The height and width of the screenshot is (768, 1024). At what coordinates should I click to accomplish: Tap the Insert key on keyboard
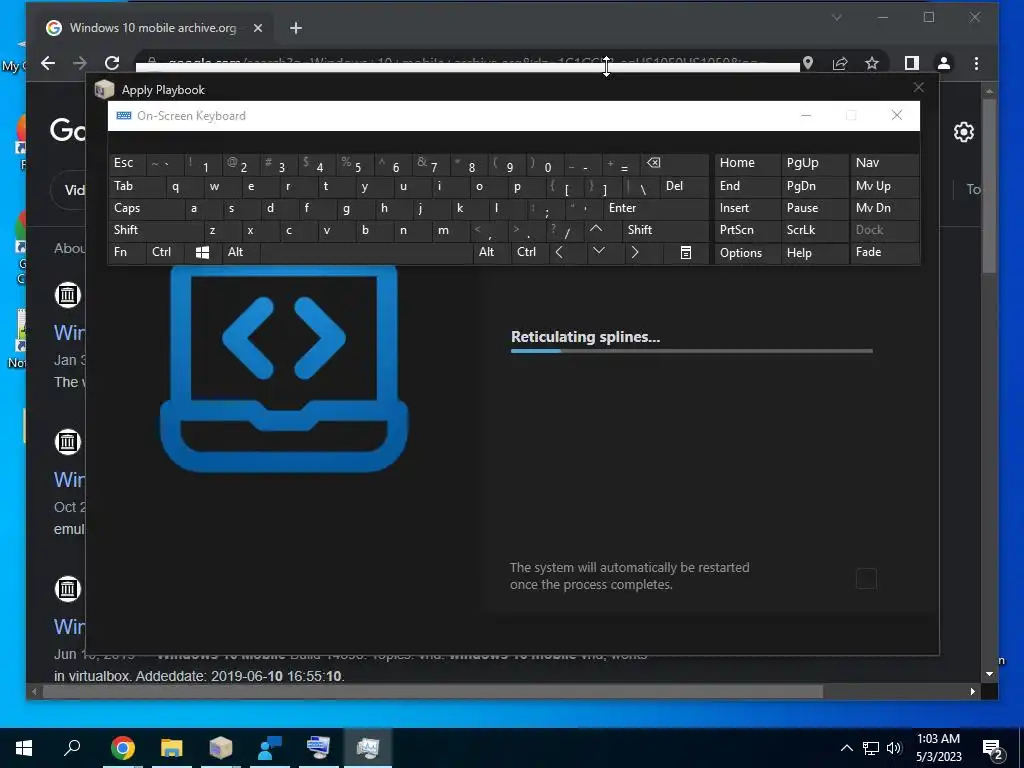pos(748,208)
